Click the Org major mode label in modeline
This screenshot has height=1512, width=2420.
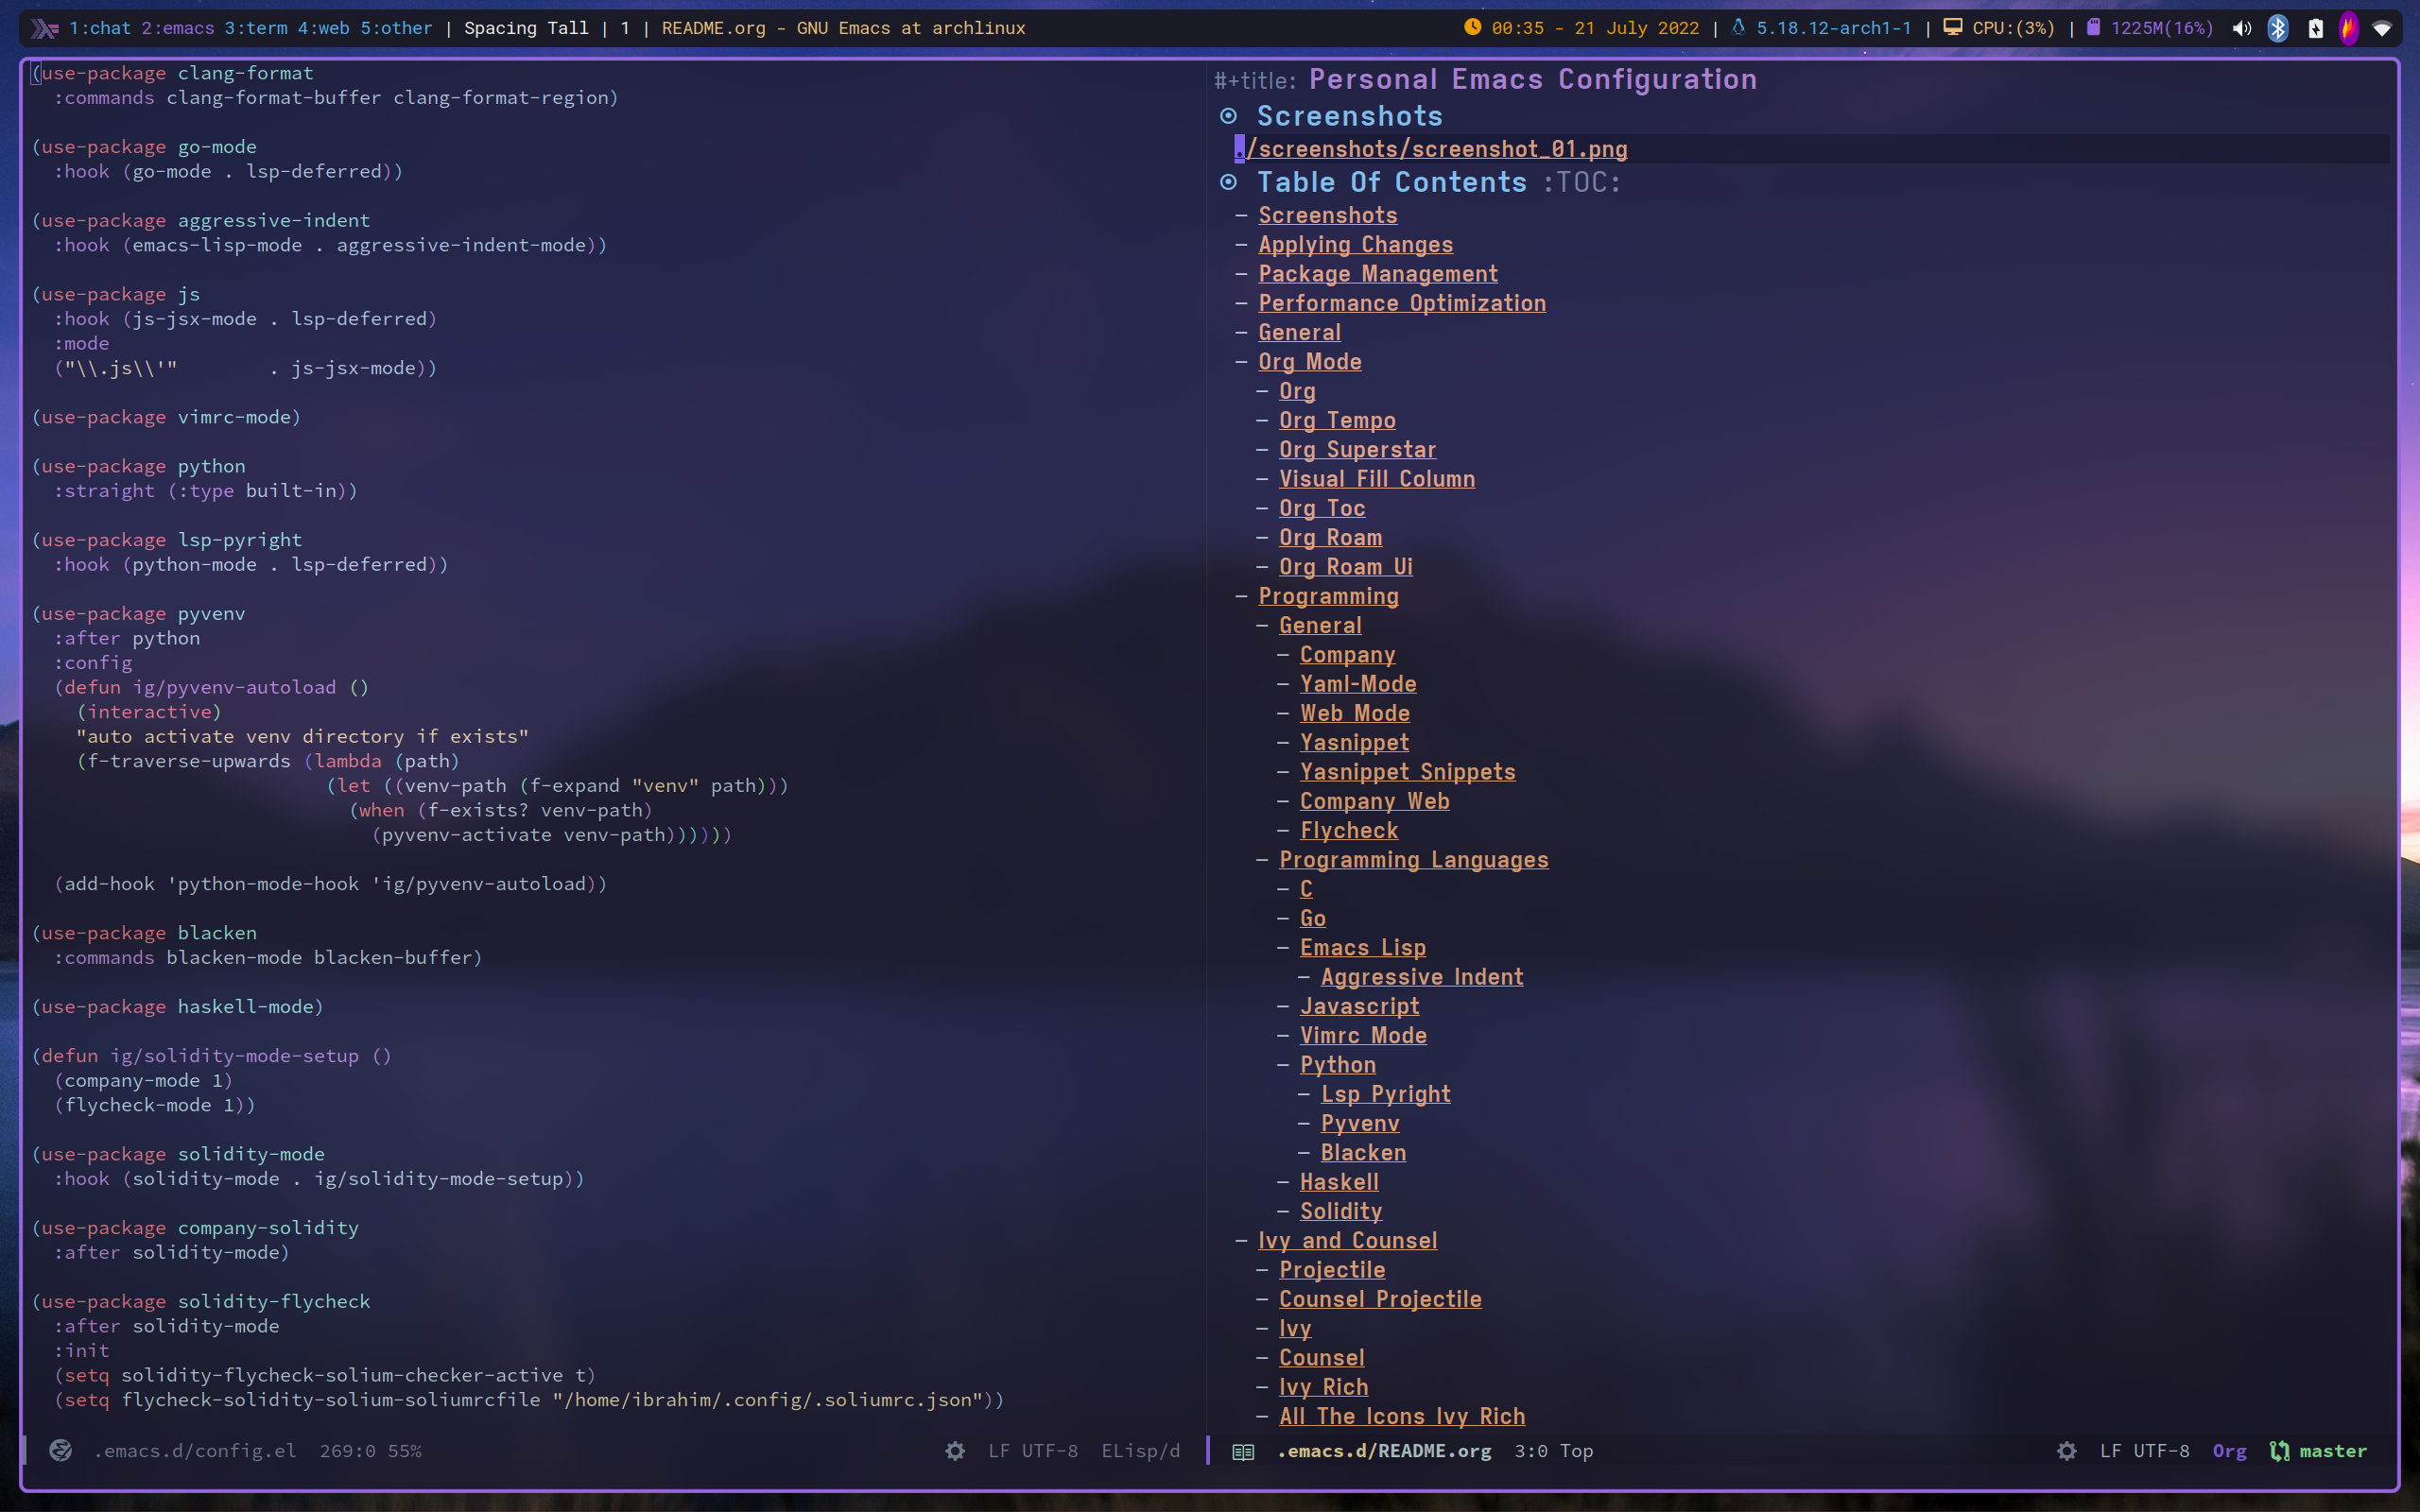[x=2229, y=1450]
